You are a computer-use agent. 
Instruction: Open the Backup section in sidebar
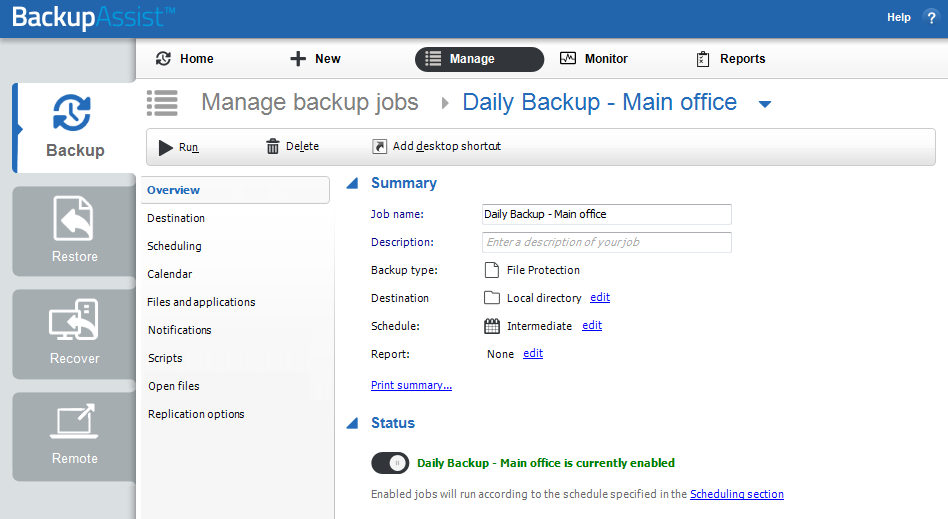[74, 128]
